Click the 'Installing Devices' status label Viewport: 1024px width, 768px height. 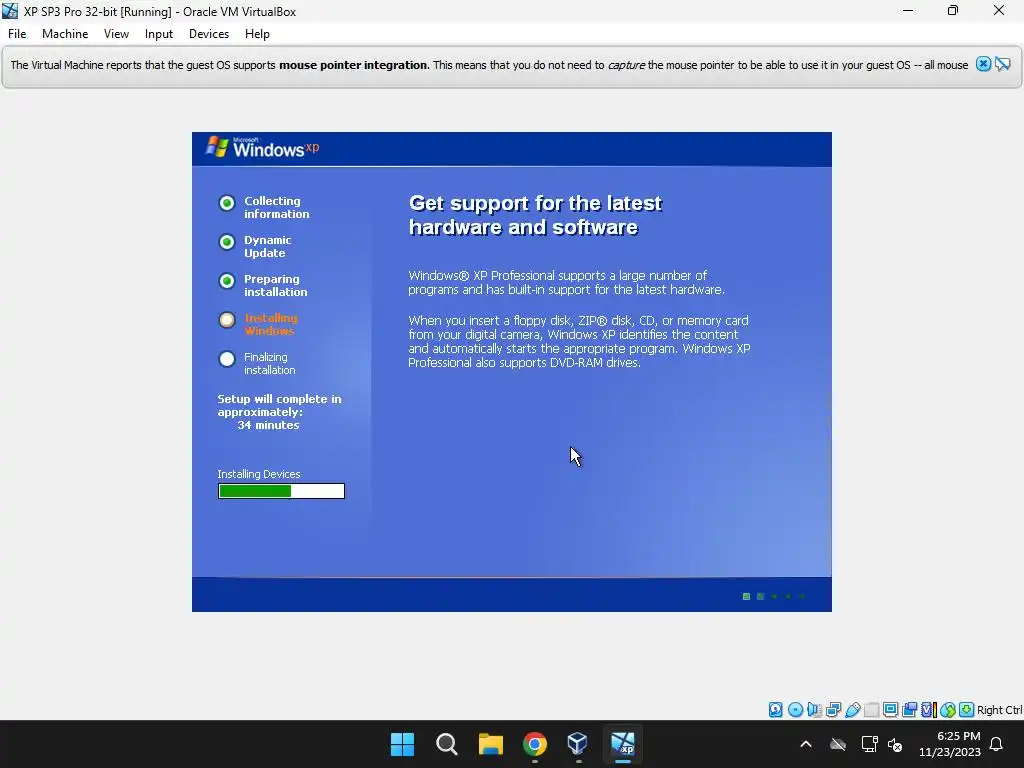(x=259, y=474)
